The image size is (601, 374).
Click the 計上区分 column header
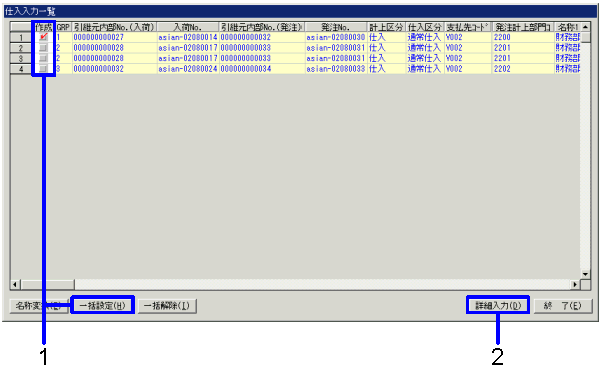pos(386,27)
